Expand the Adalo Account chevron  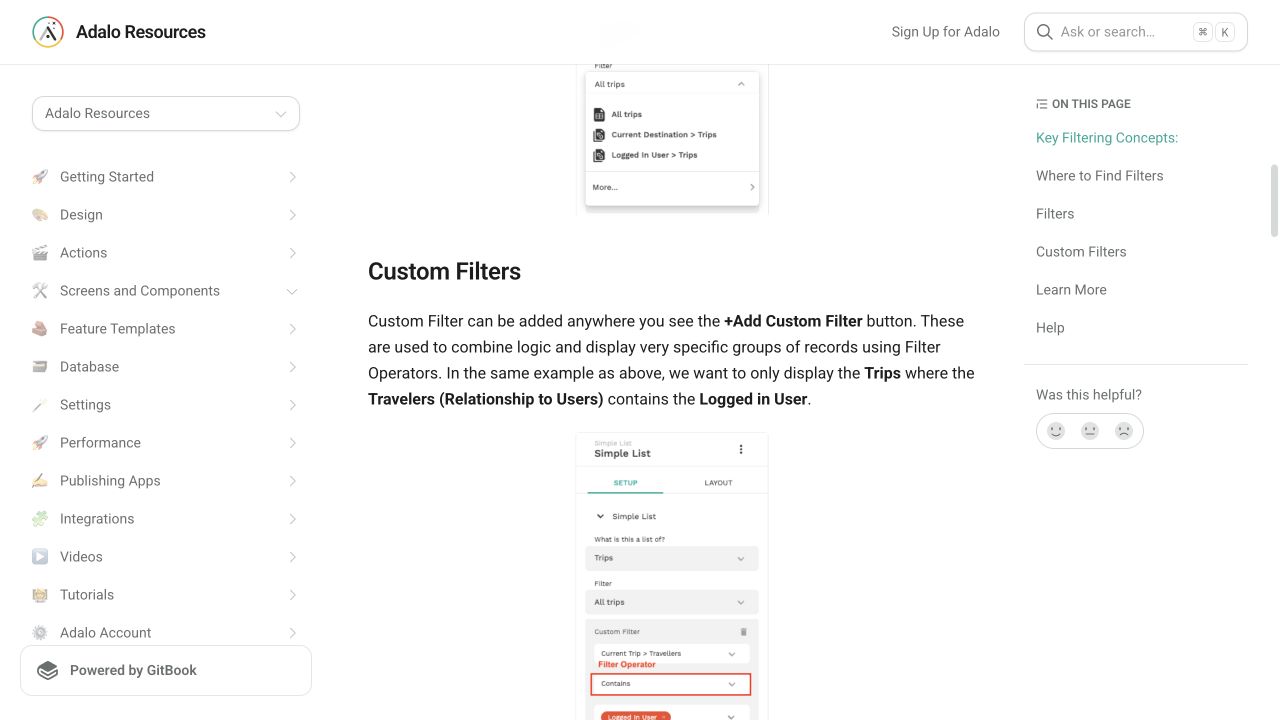click(292, 633)
